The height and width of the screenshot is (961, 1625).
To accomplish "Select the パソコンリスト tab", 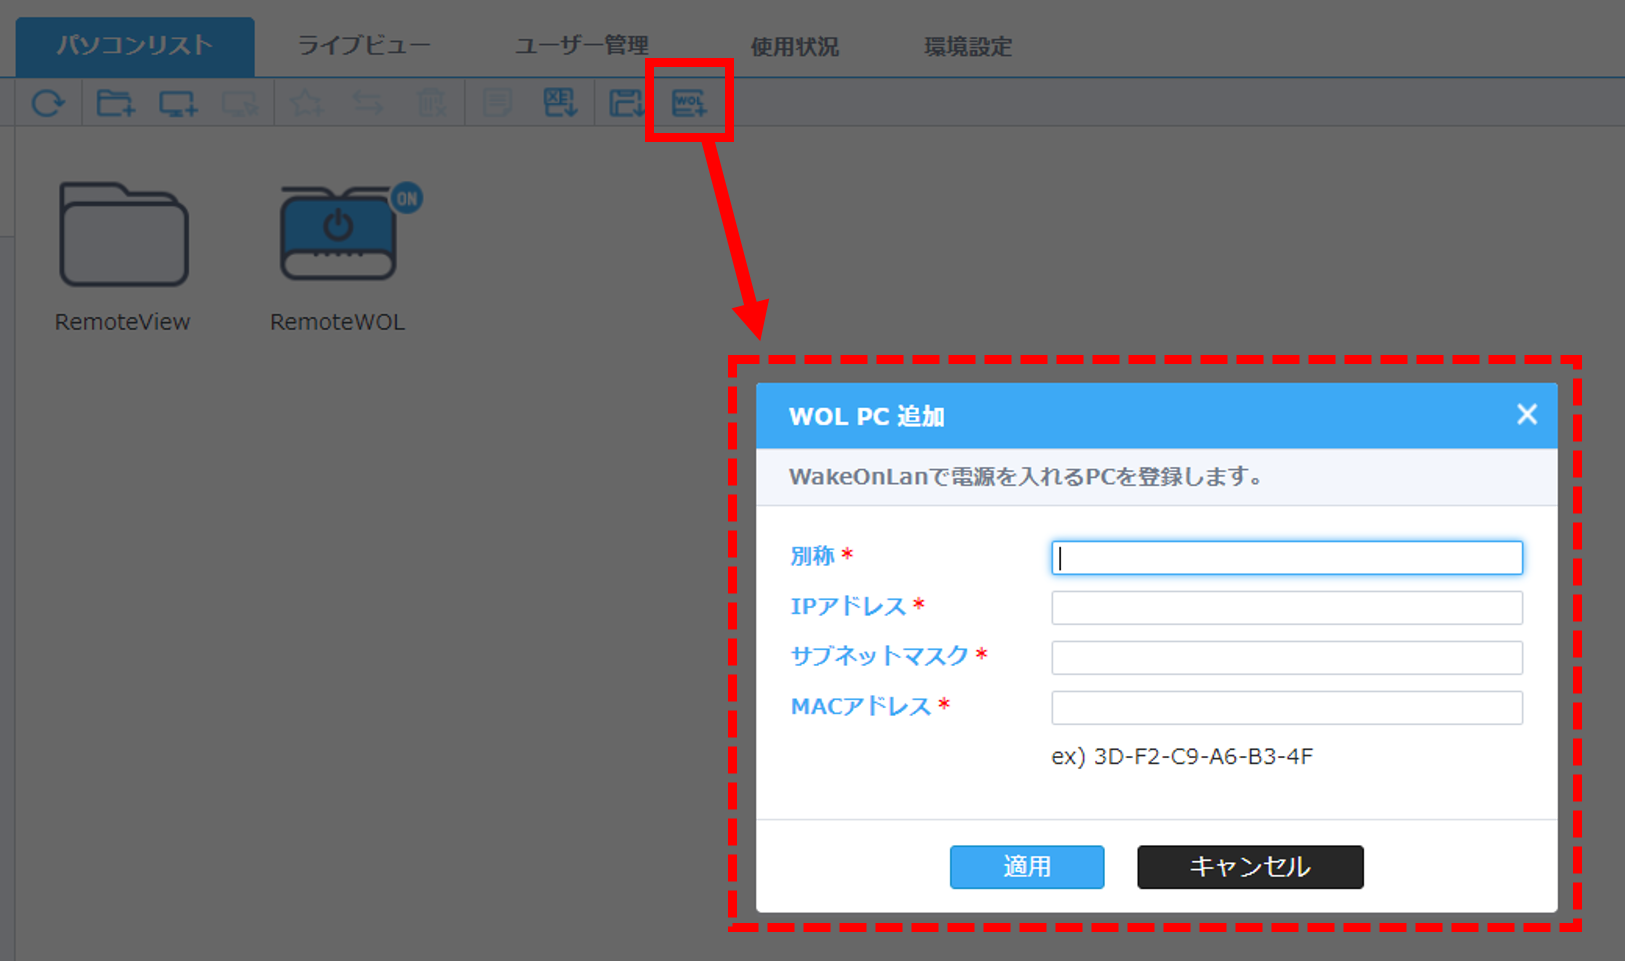I will click(134, 44).
